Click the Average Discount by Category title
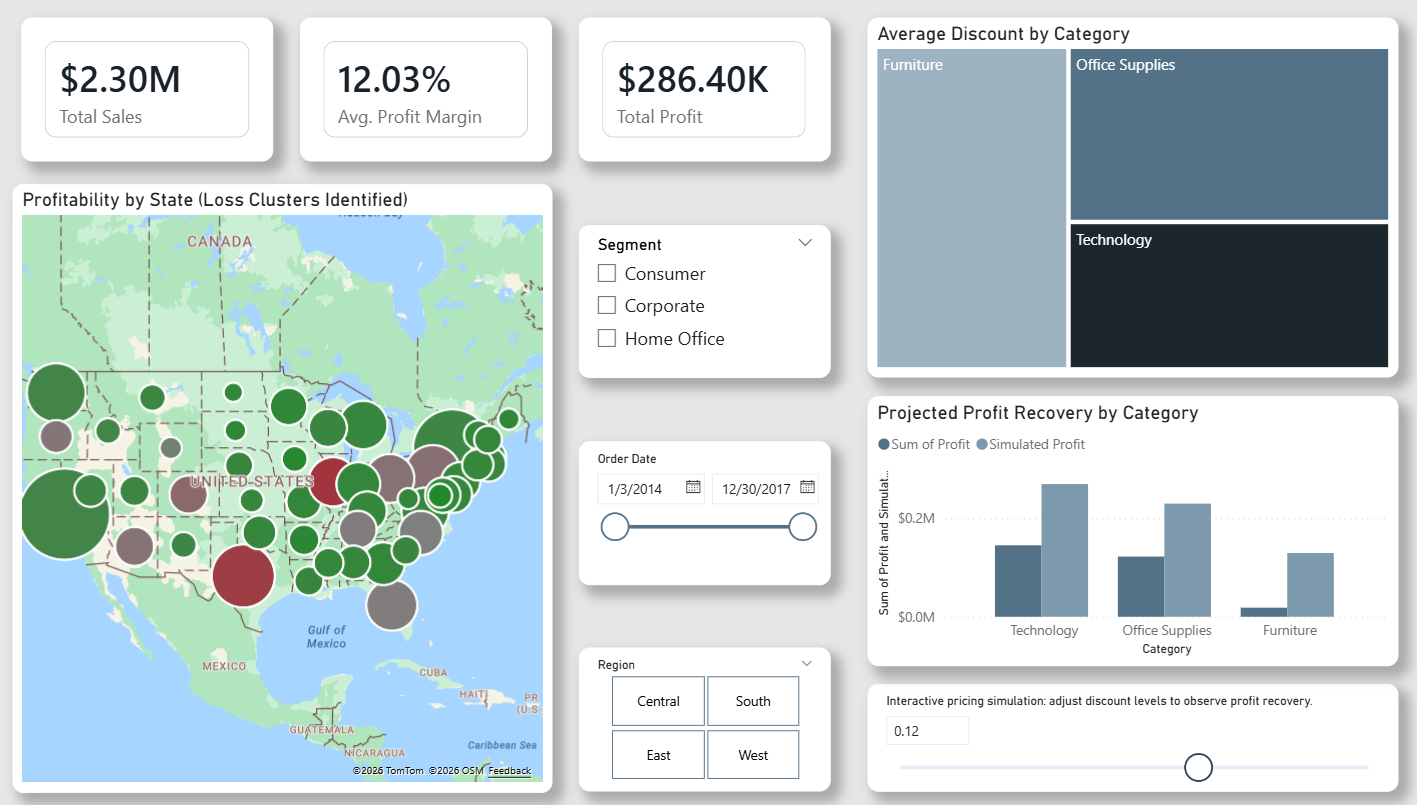 (1003, 34)
